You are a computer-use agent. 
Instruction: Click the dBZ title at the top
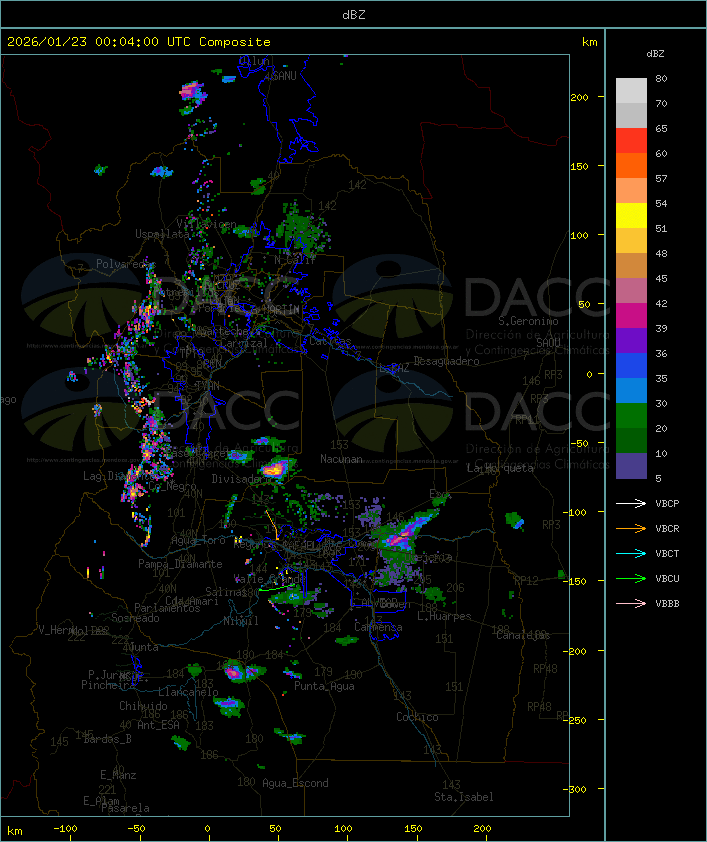tap(353, 13)
